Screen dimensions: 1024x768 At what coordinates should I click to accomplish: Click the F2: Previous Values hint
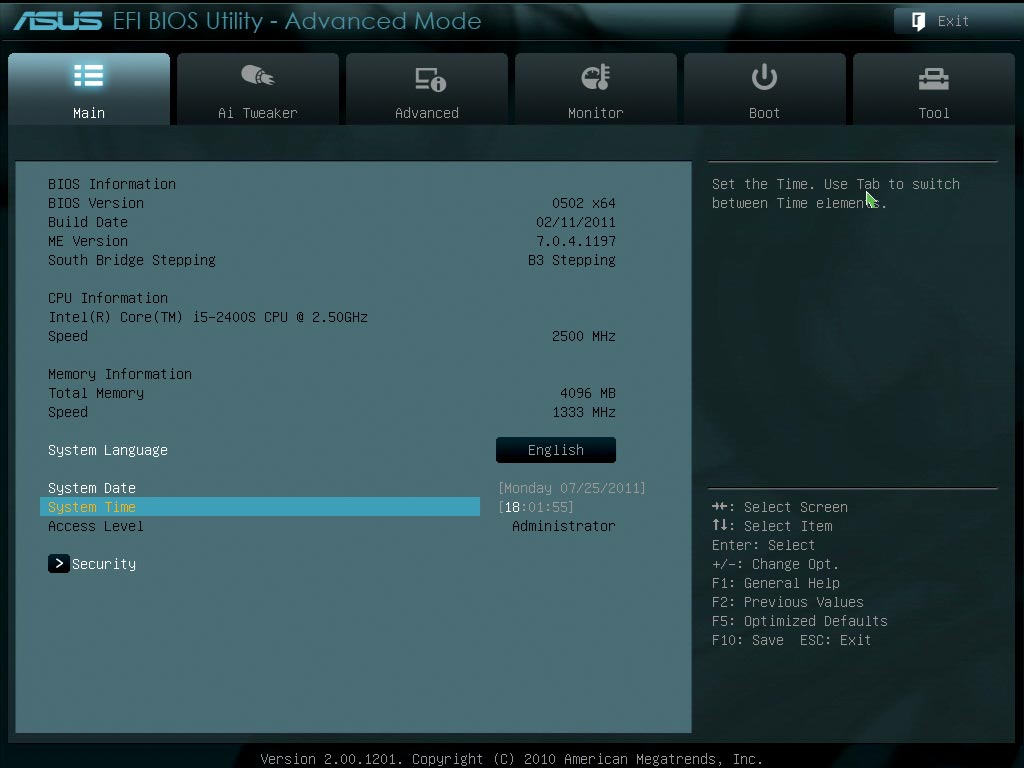click(x=788, y=601)
